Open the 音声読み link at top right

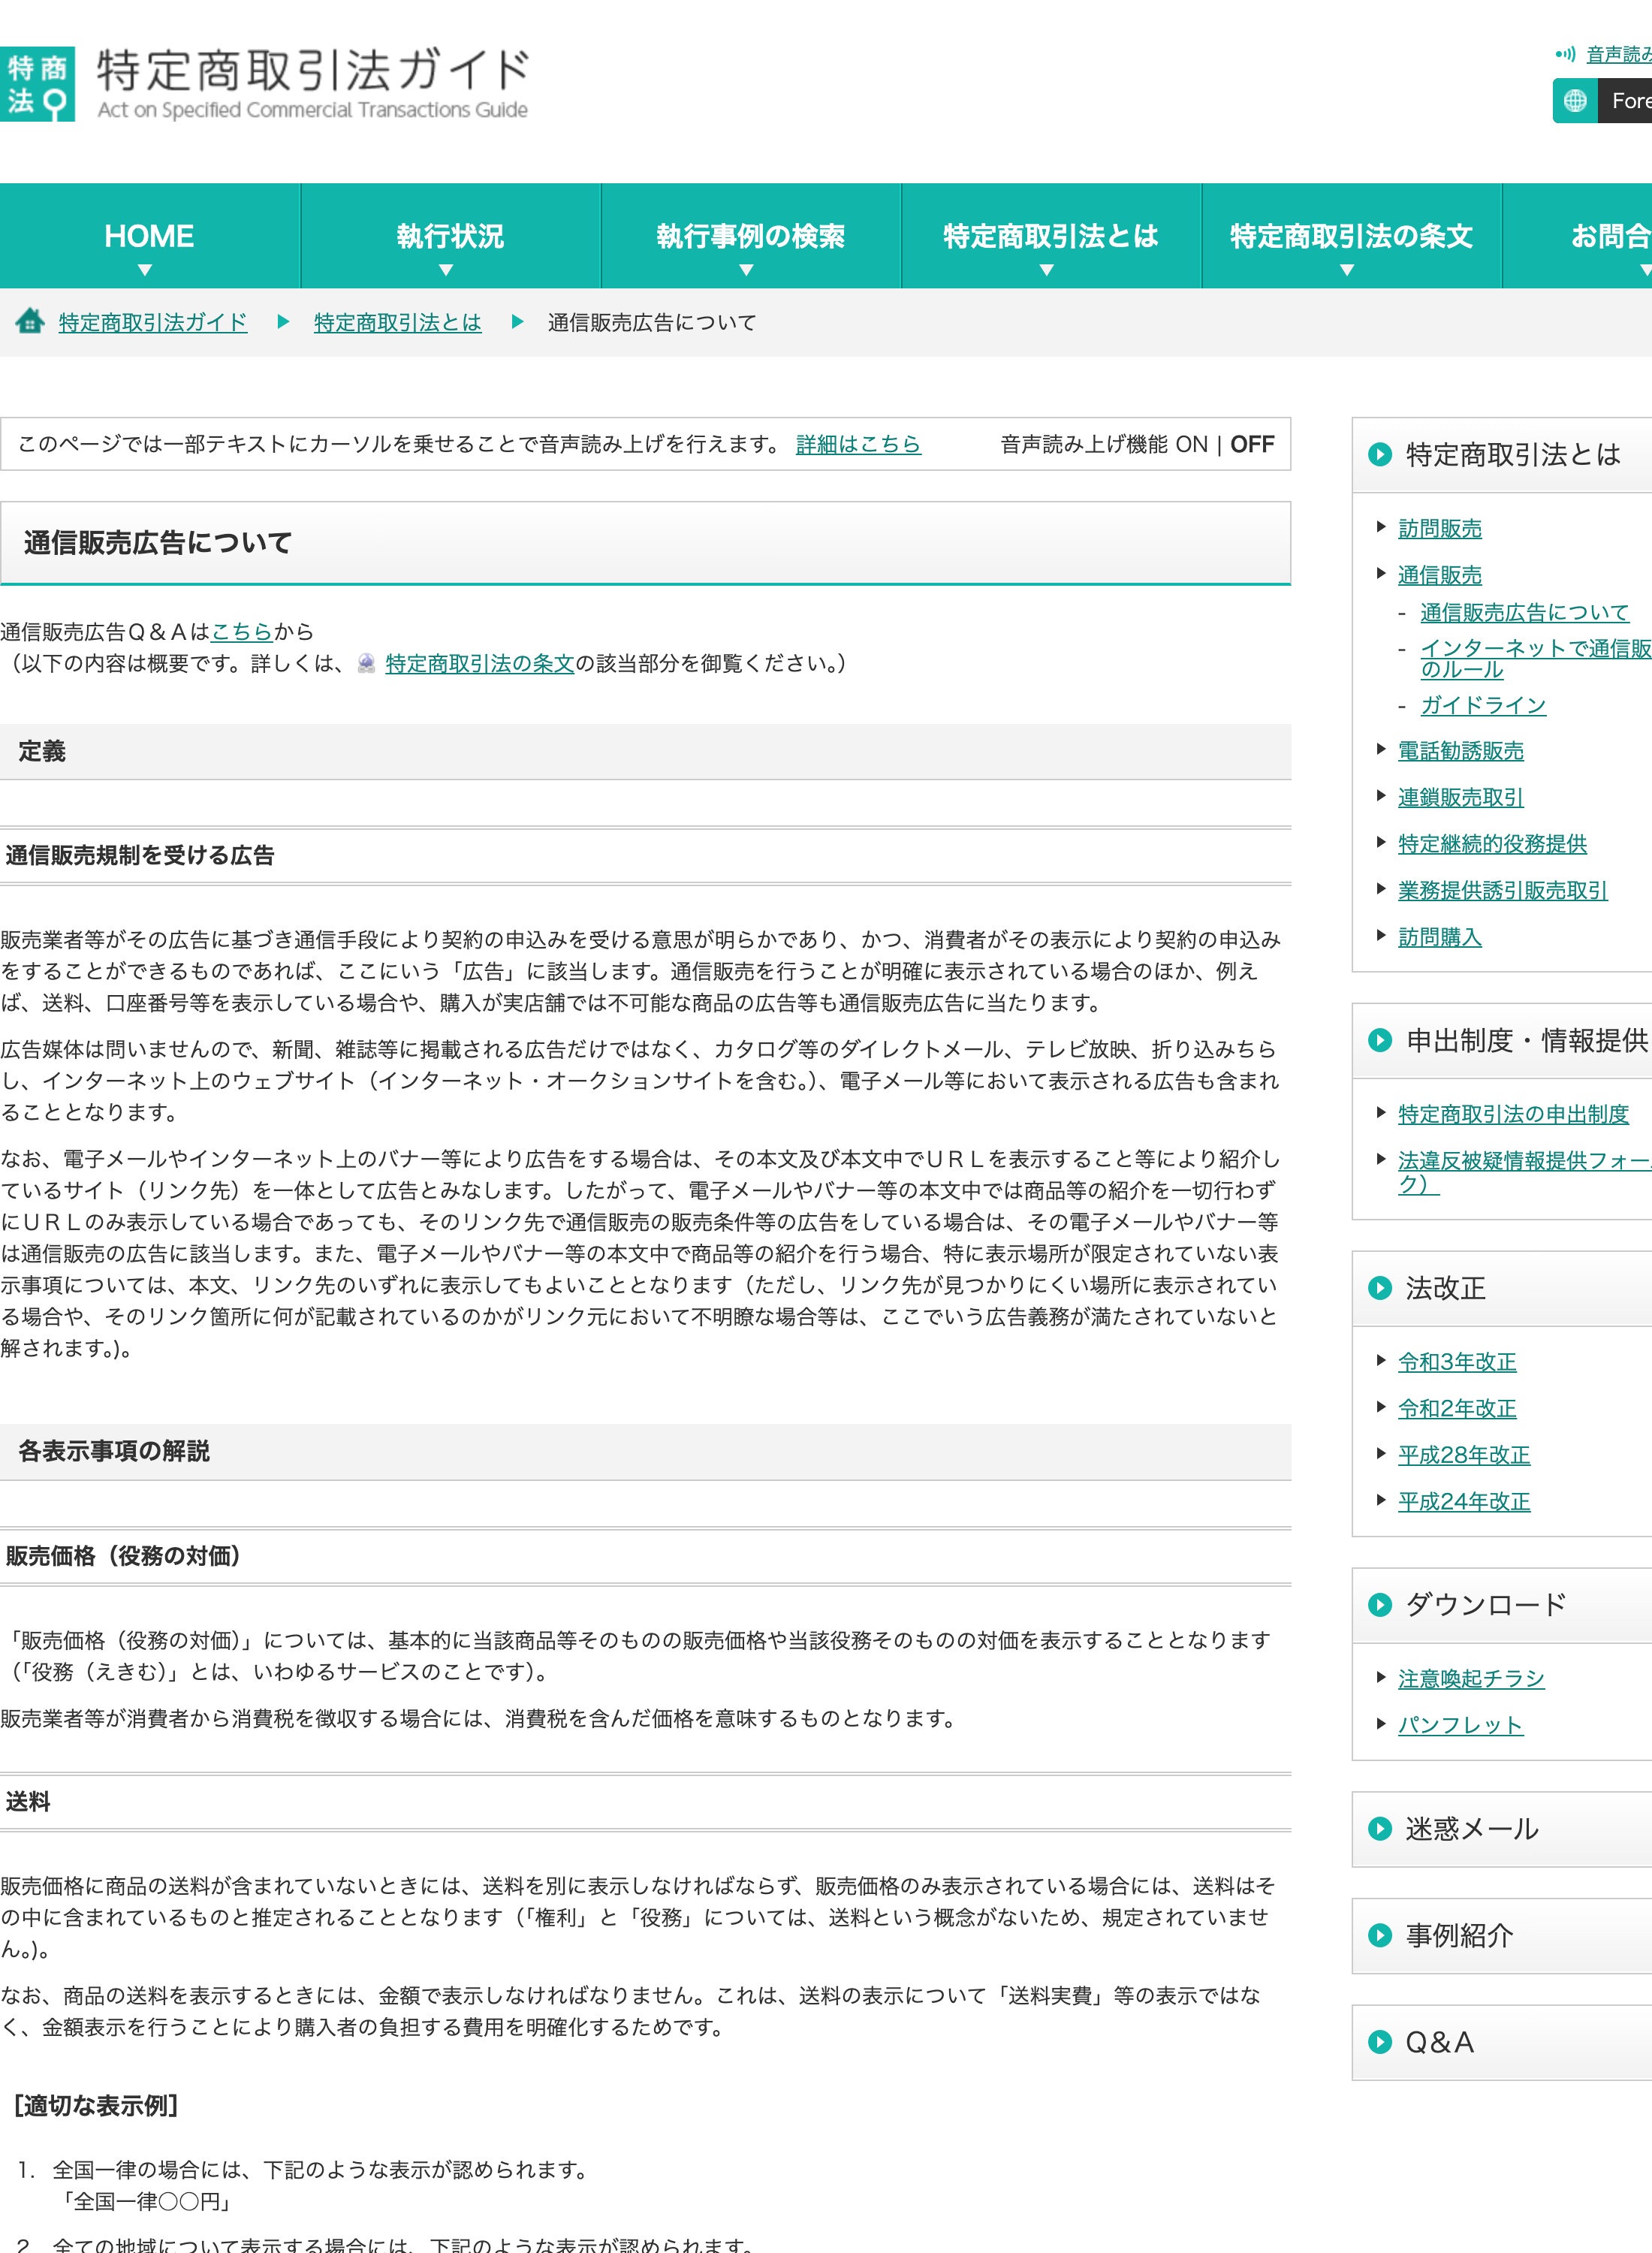1619,54
